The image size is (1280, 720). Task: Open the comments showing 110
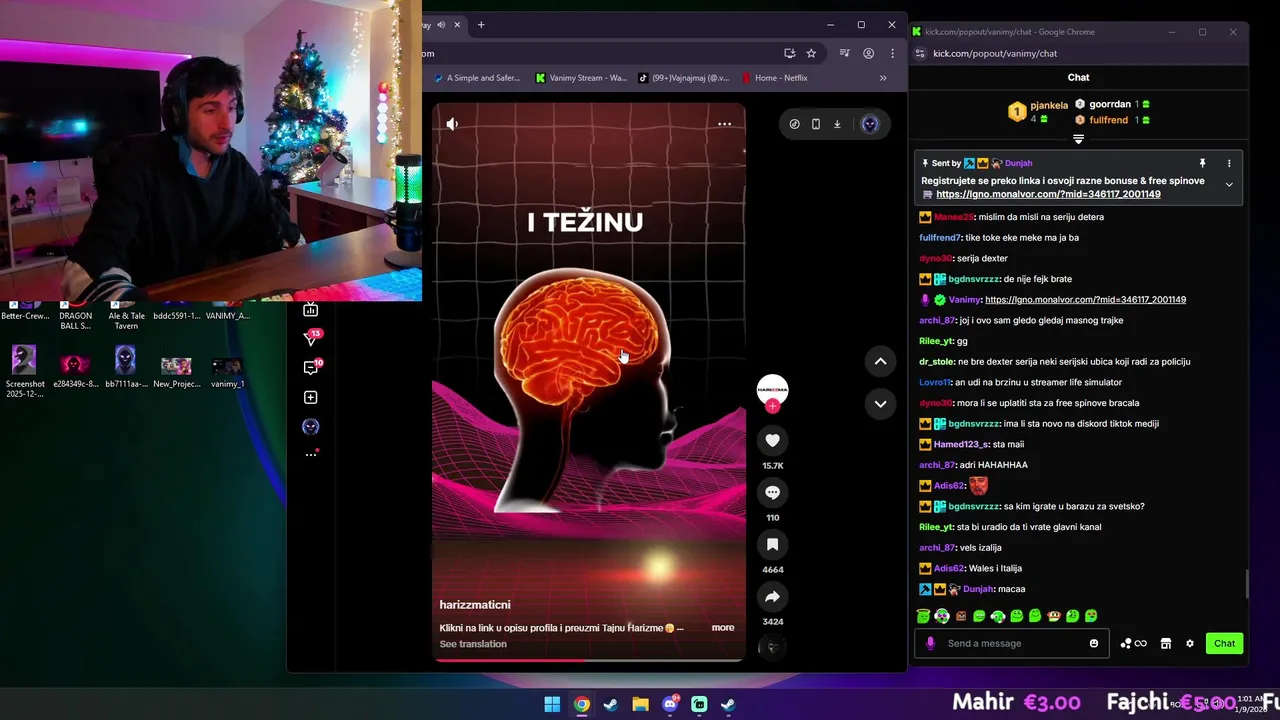(772, 492)
